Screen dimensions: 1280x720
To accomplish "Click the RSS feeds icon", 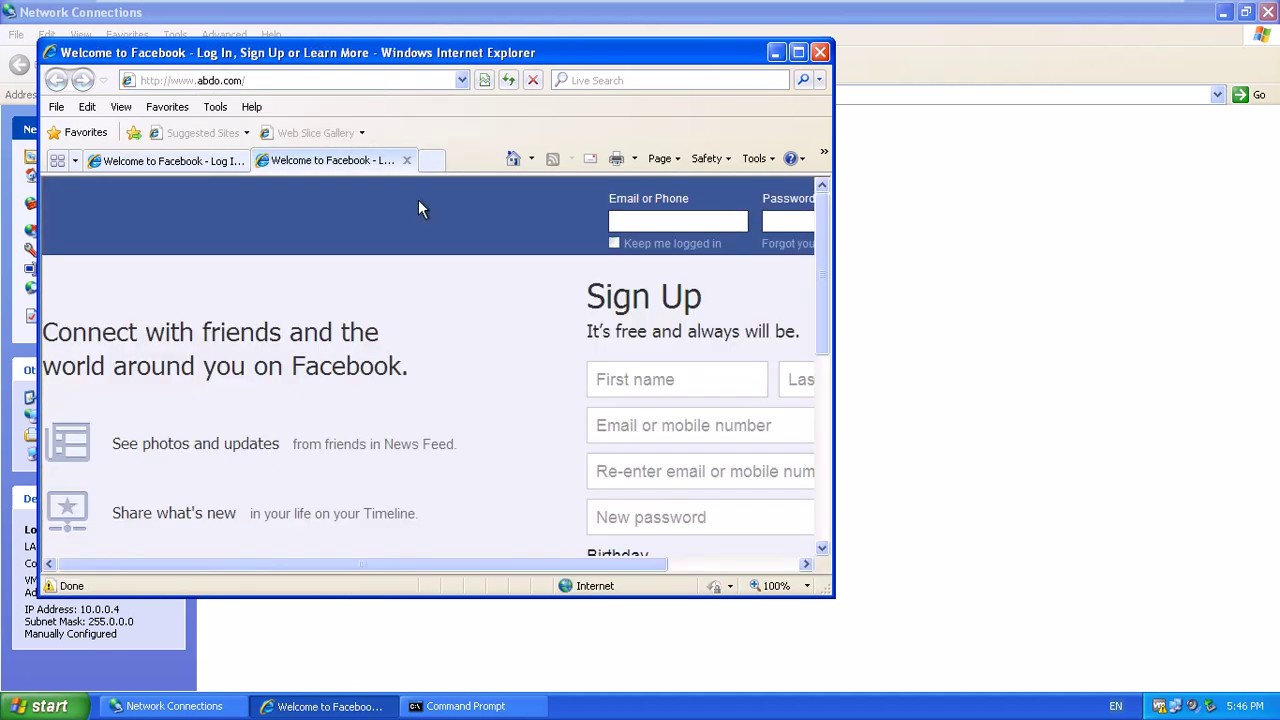I will tap(552, 158).
